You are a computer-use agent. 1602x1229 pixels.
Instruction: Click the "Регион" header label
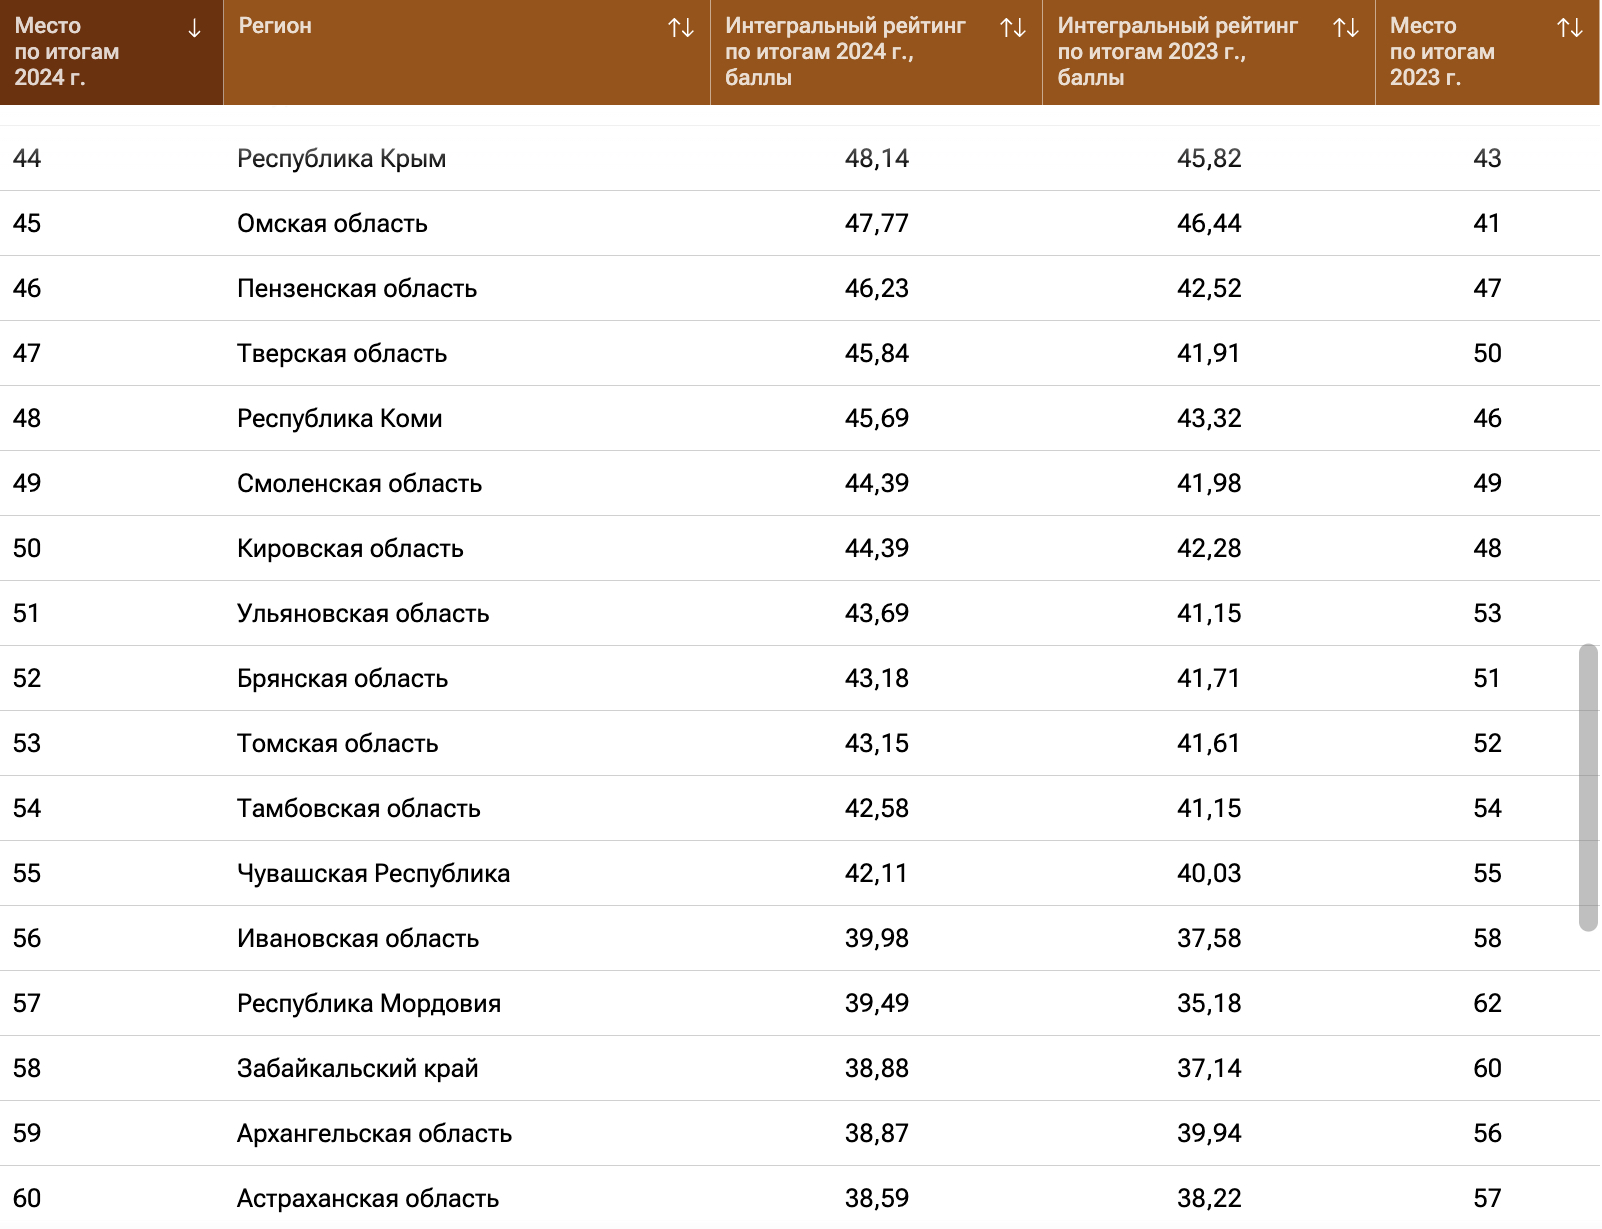[x=275, y=26]
